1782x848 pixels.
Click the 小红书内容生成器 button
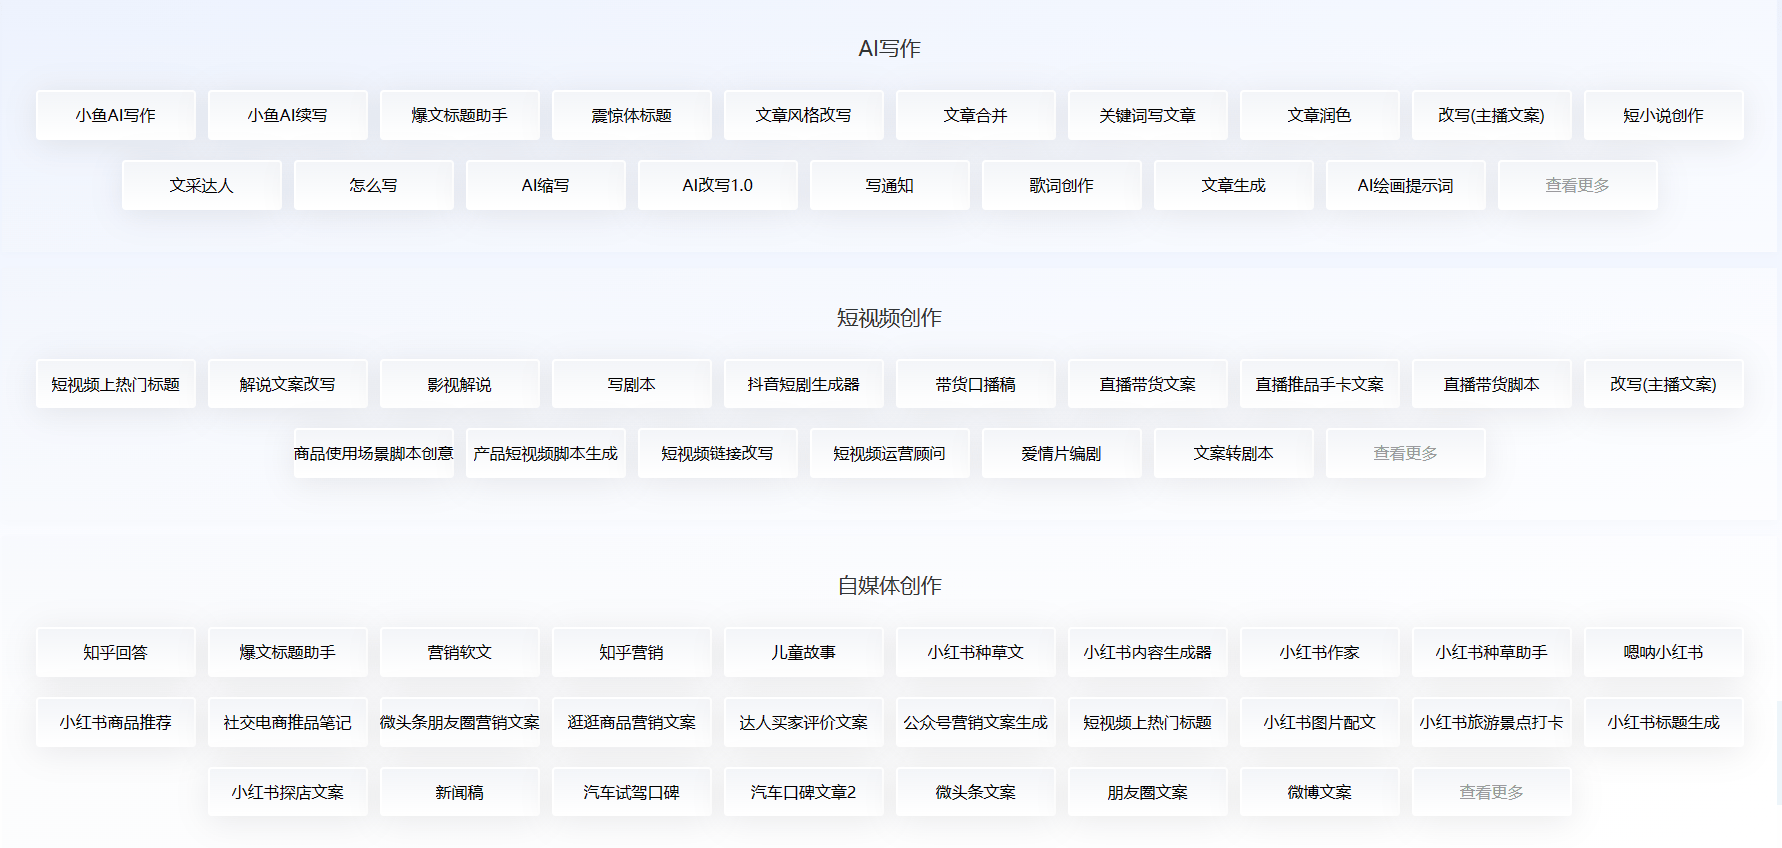click(x=1148, y=652)
